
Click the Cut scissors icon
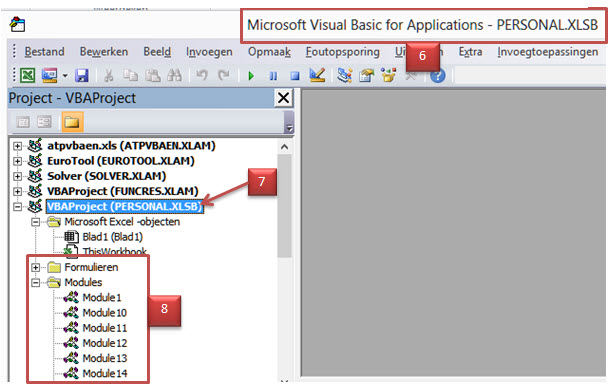coord(108,75)
